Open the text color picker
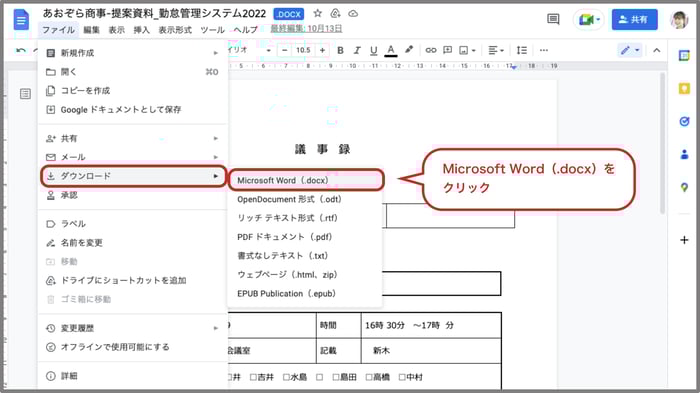Viewport: 700px width, 393px height. [x=391, y=50]
